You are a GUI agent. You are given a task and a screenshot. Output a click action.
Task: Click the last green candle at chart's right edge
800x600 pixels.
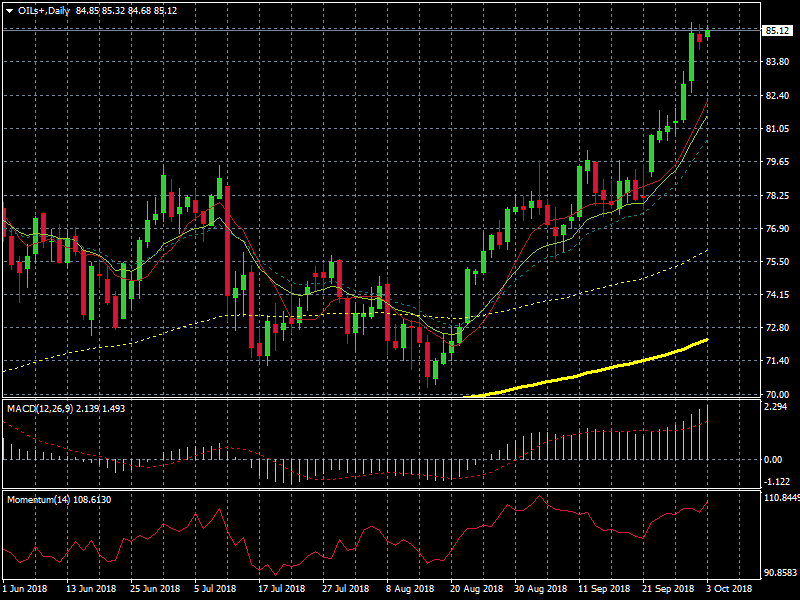point(708,33)
